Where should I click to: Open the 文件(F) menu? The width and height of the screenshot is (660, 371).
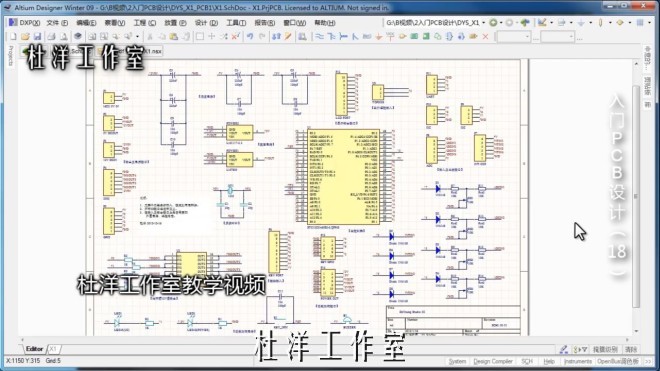[x=57, y=23]
